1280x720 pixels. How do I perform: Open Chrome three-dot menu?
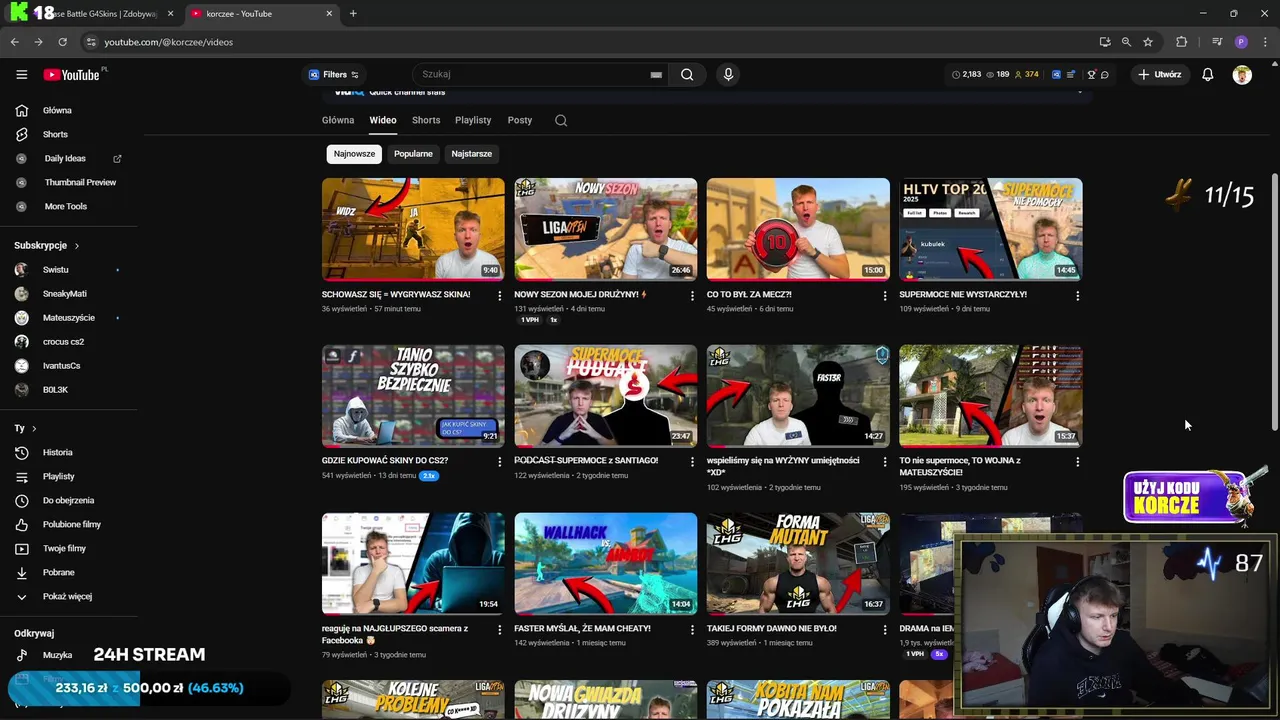1265,42
